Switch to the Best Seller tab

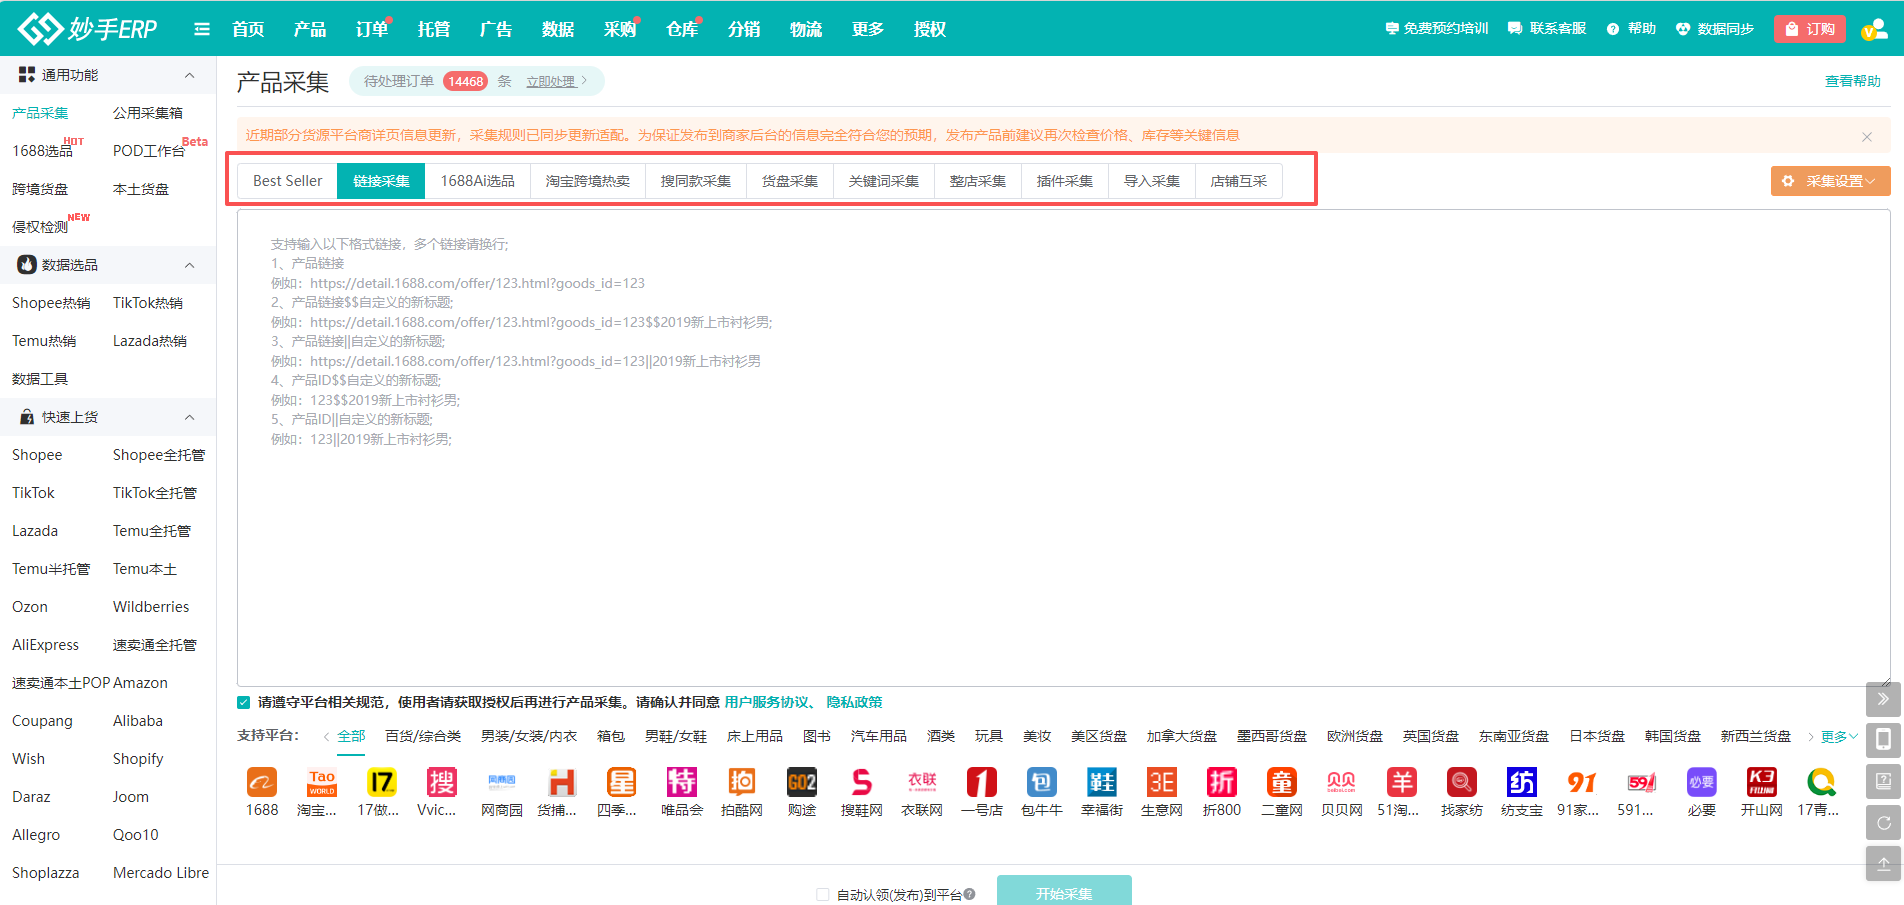point(288,181)
